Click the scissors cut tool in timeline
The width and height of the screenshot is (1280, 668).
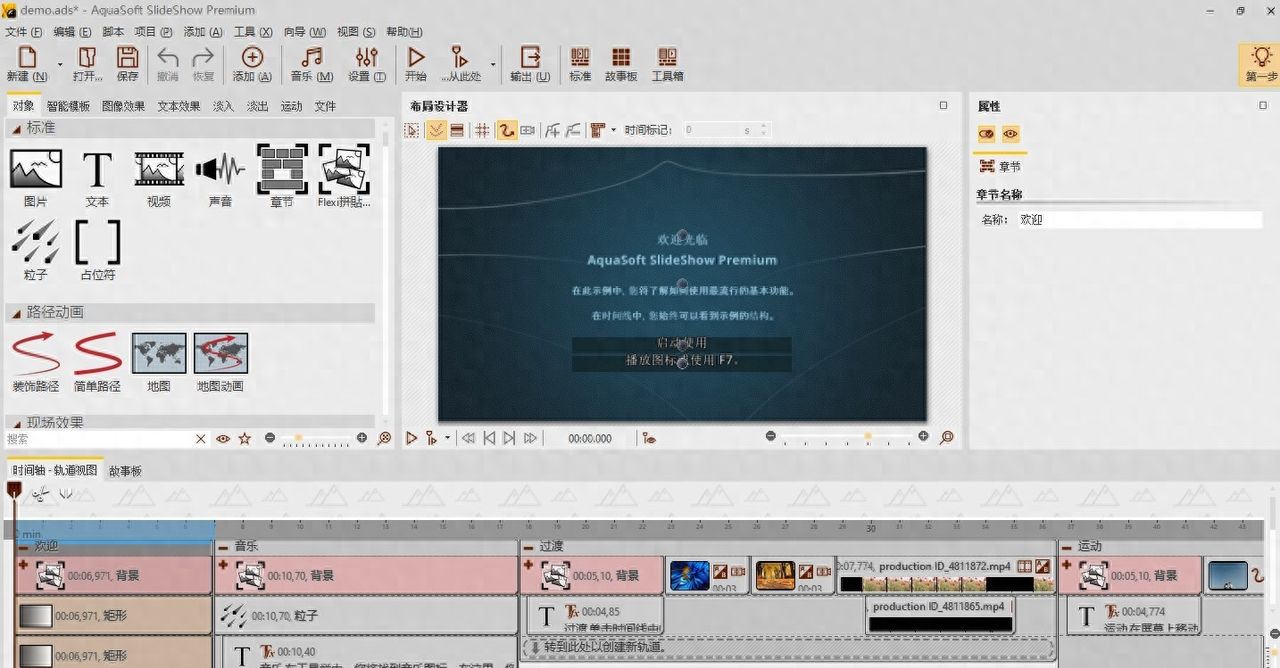point(40,493)
